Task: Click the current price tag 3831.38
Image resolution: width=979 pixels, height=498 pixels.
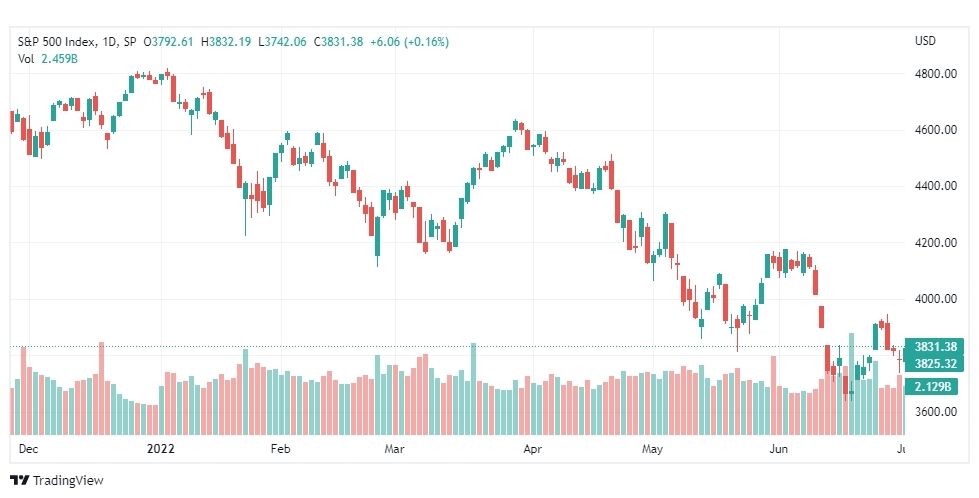Action: (x=935, y=347)
